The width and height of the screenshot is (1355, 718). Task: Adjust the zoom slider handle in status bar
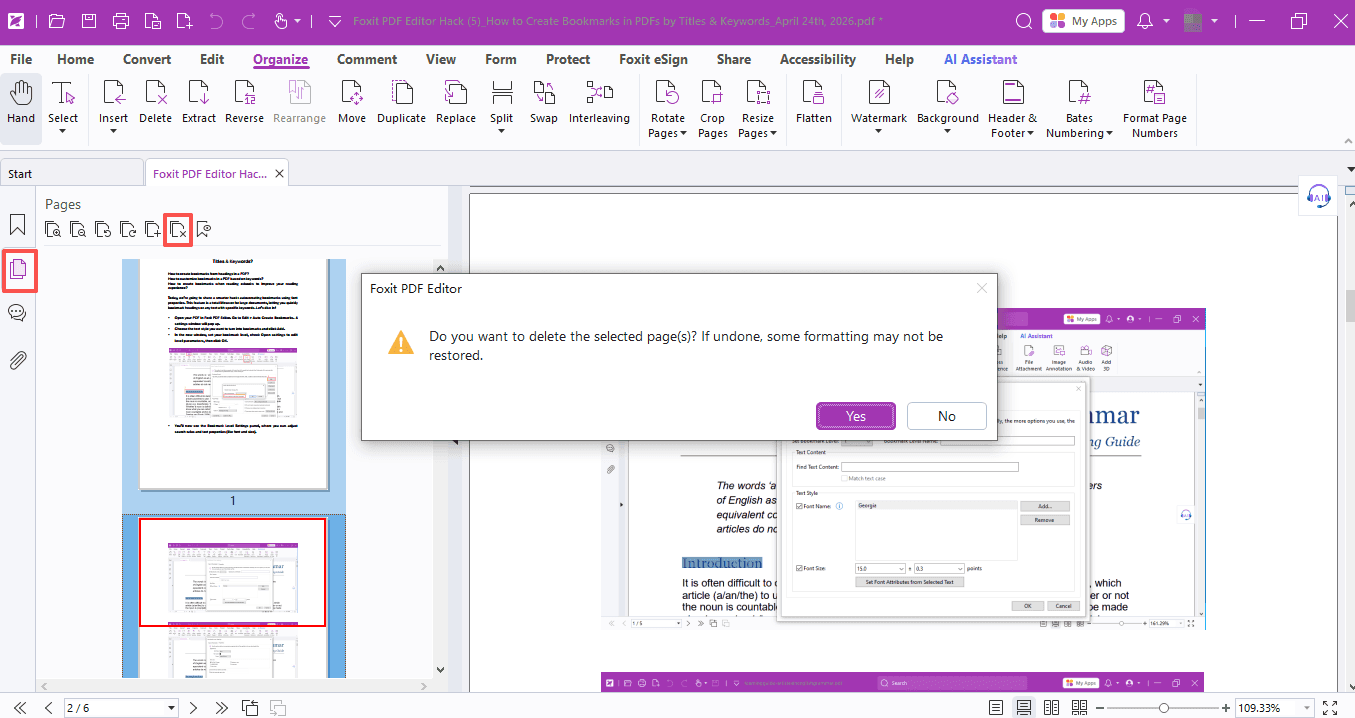coord(1163,708)
